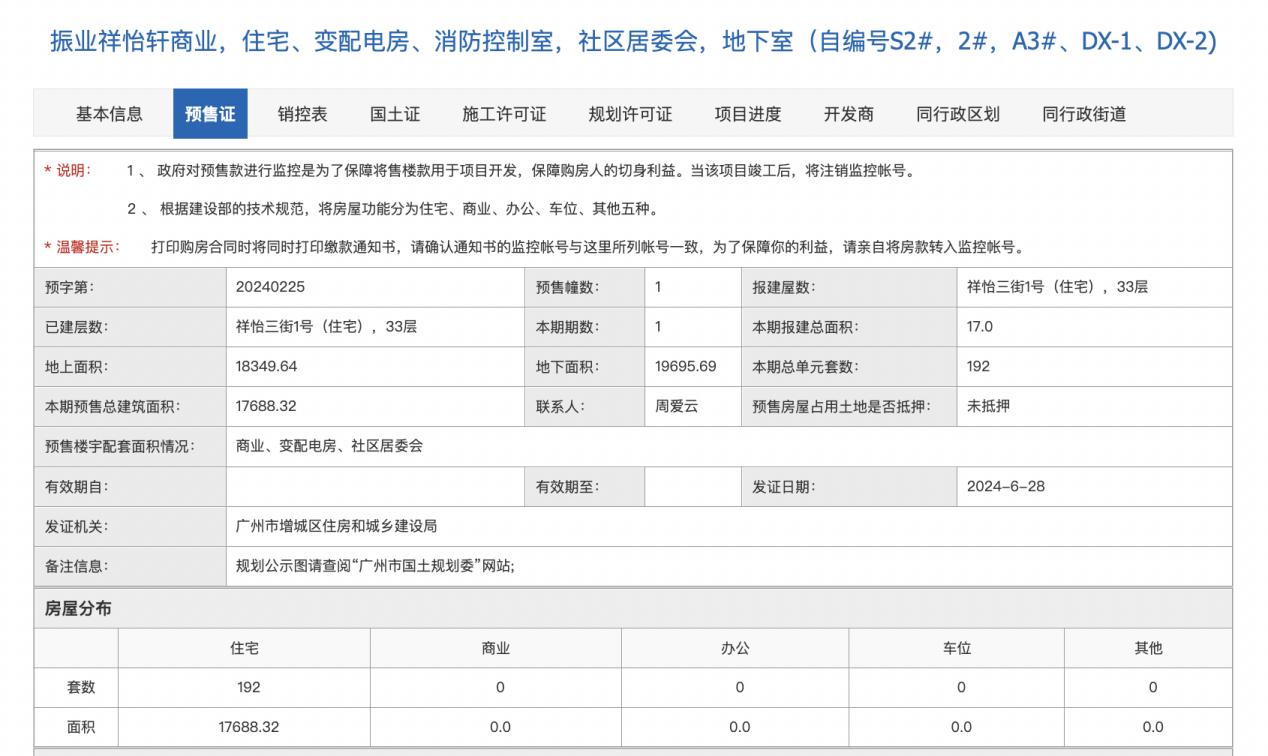
Task: Click the 说明 label
Action: tap(67, 170)
